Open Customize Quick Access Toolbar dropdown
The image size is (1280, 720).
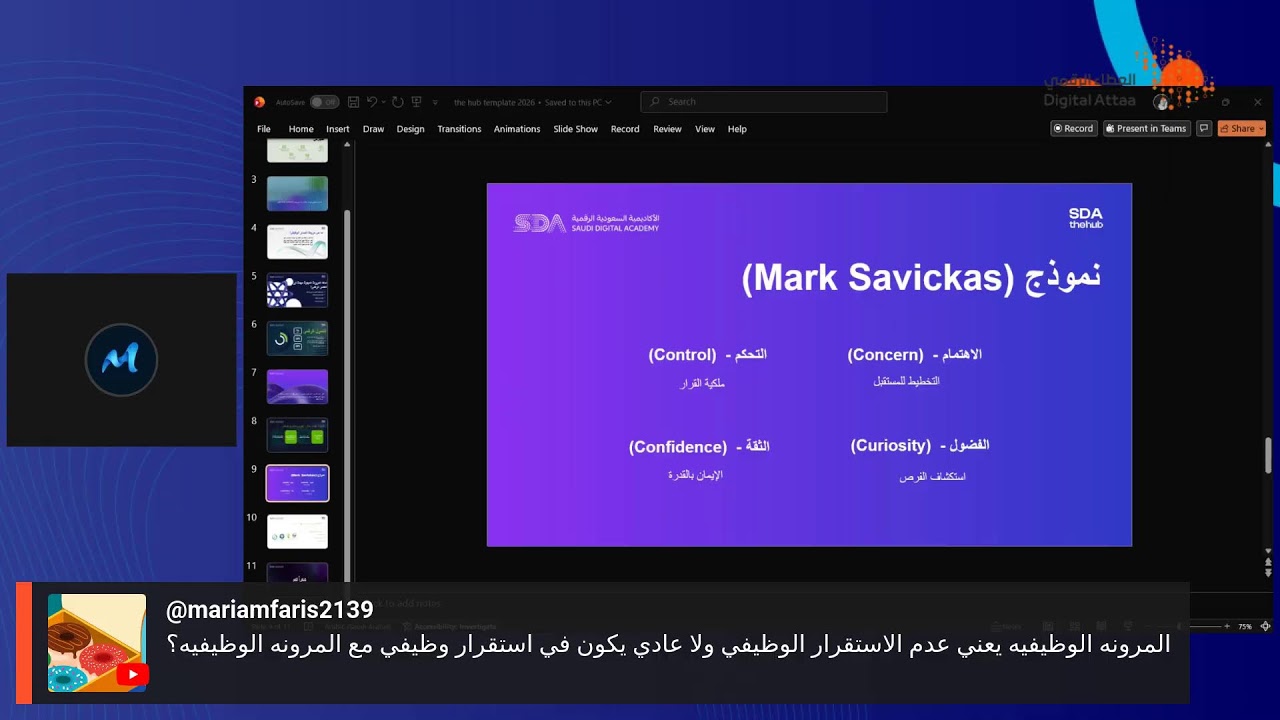(435, 102)
